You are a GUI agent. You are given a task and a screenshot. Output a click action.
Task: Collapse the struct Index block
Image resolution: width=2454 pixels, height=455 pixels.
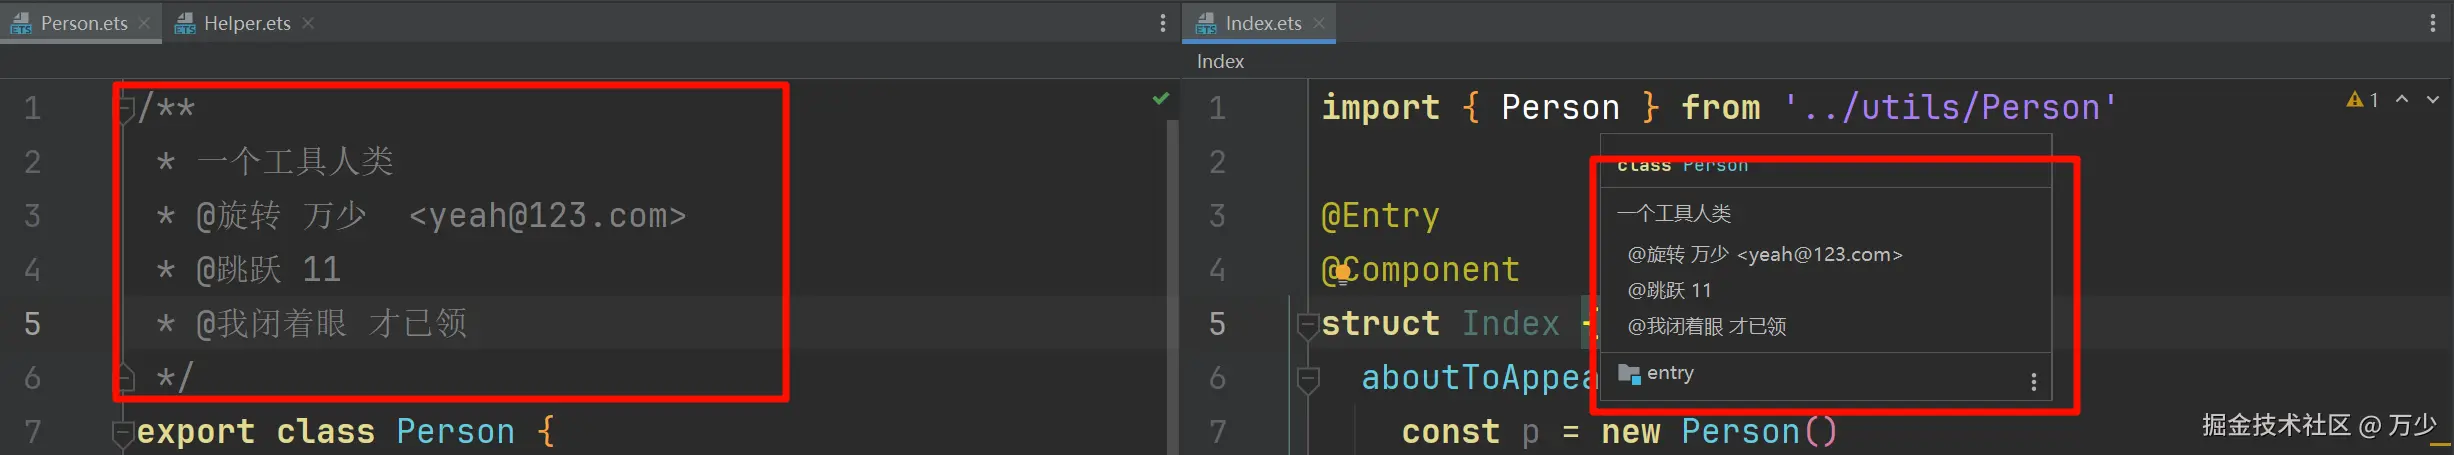1307,324
